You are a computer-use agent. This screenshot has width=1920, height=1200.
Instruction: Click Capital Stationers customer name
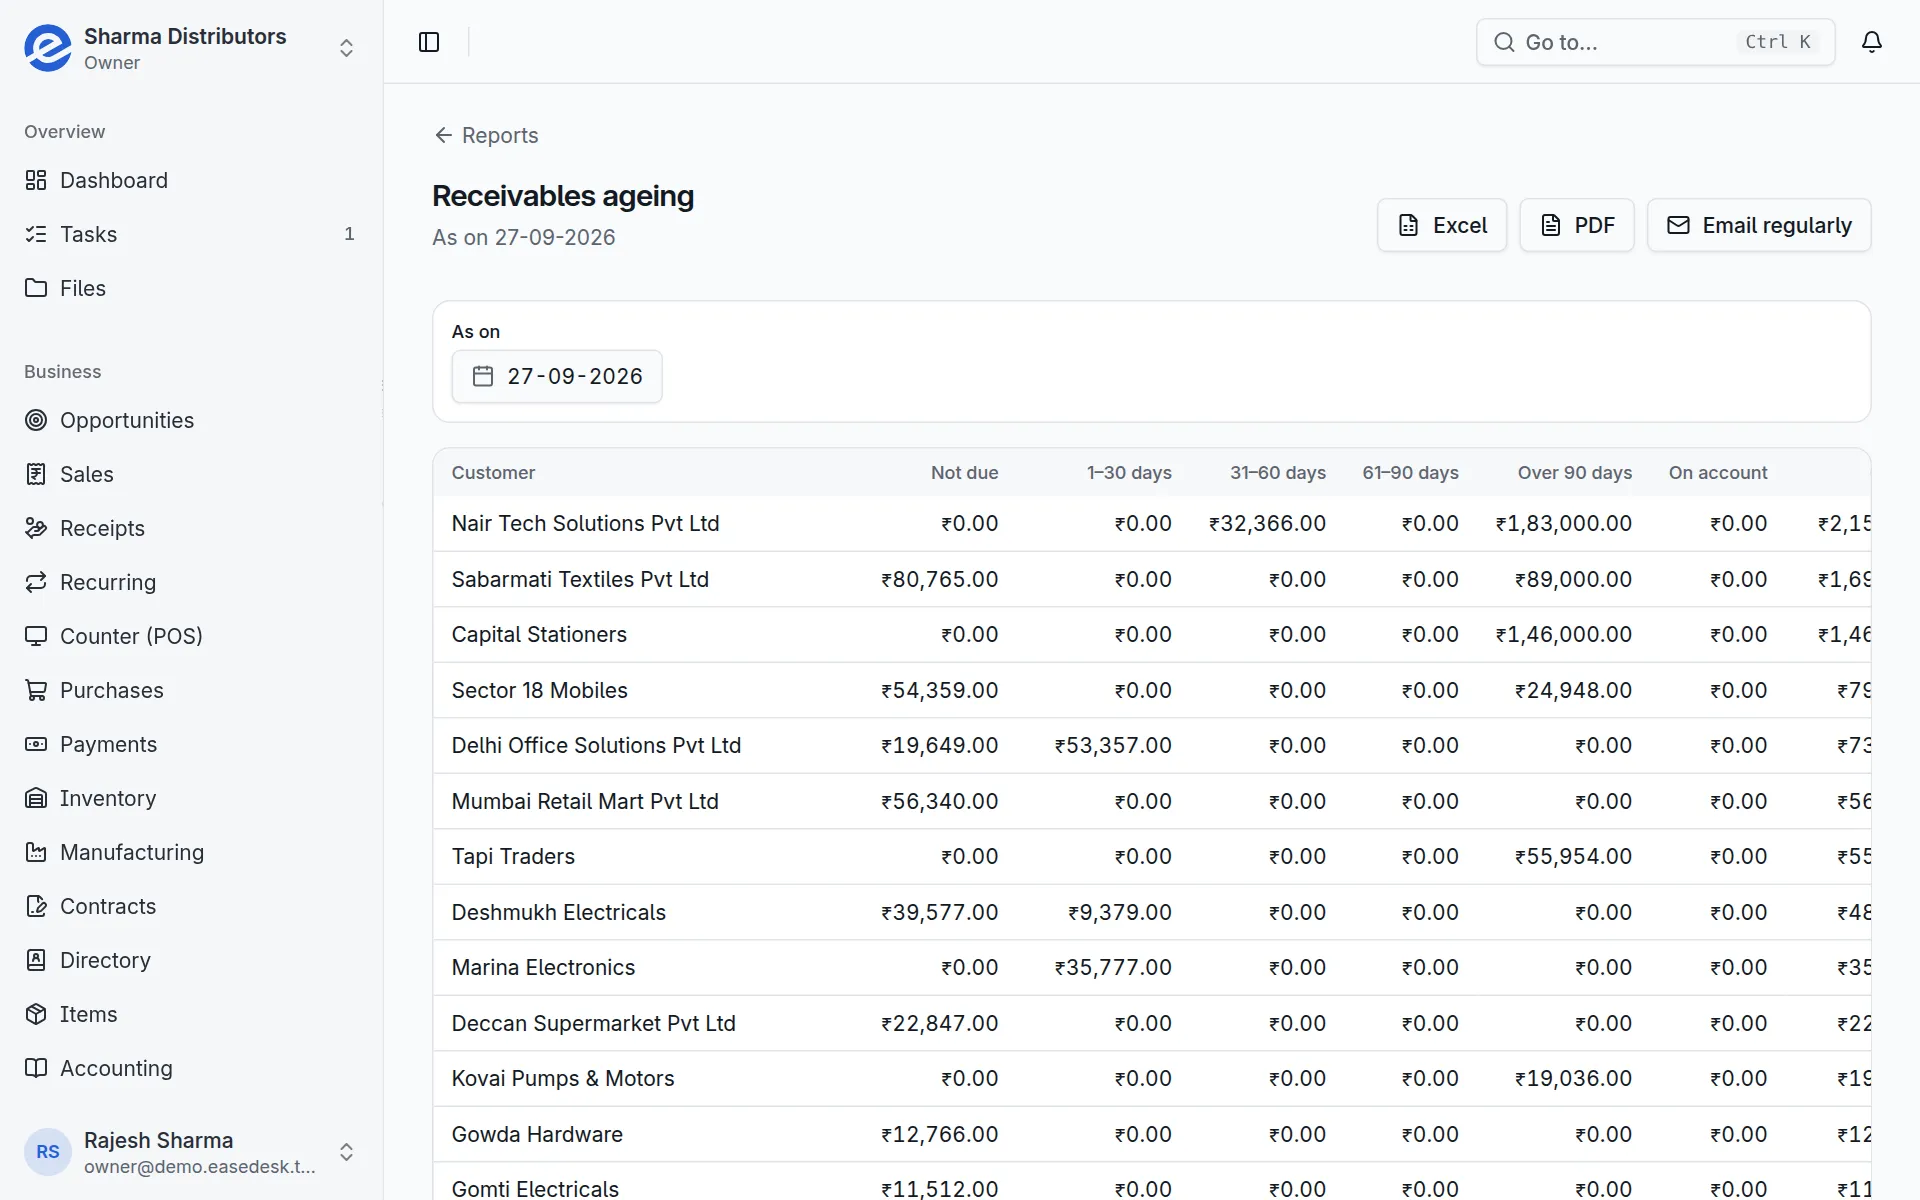tap(539, 635)
